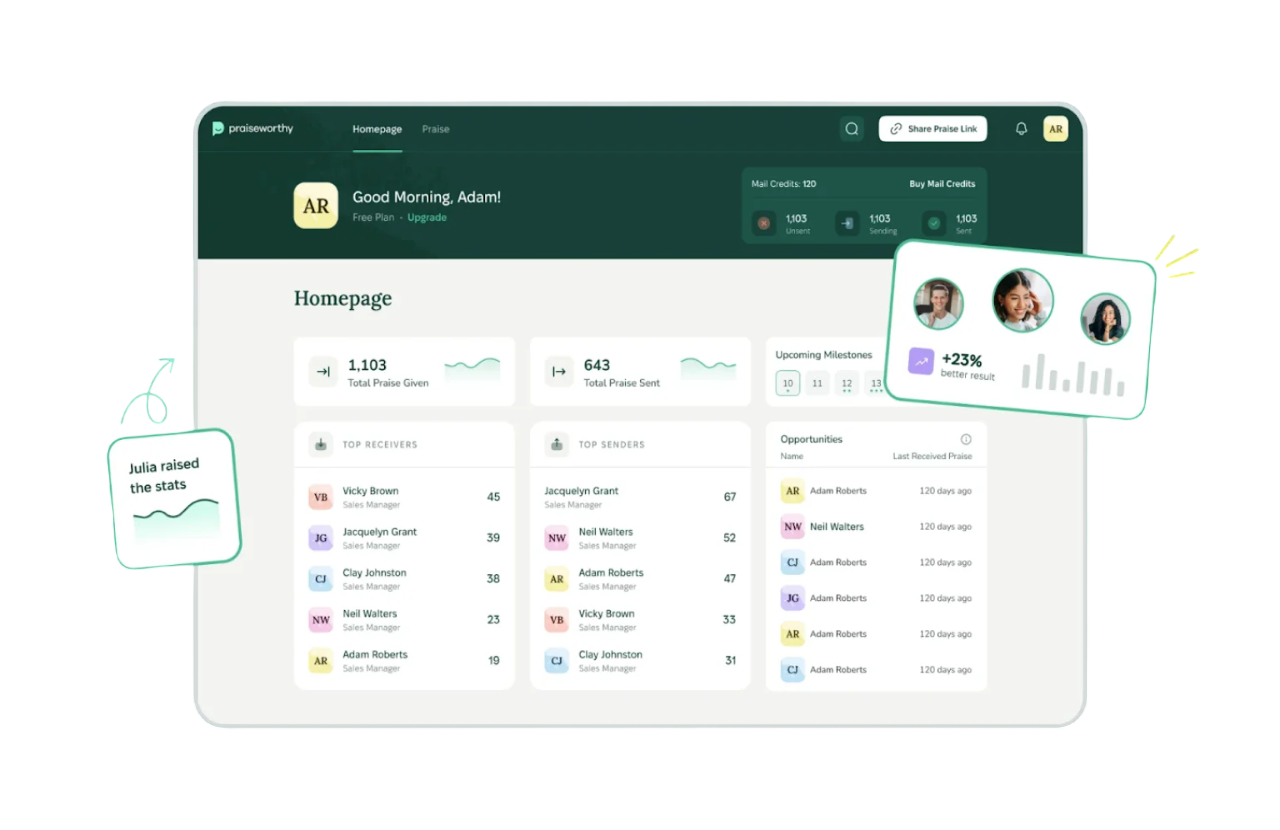Click Vicky Brown's VB avatar badge
The image size is (1280, 830).
click(x=320, y=496)
